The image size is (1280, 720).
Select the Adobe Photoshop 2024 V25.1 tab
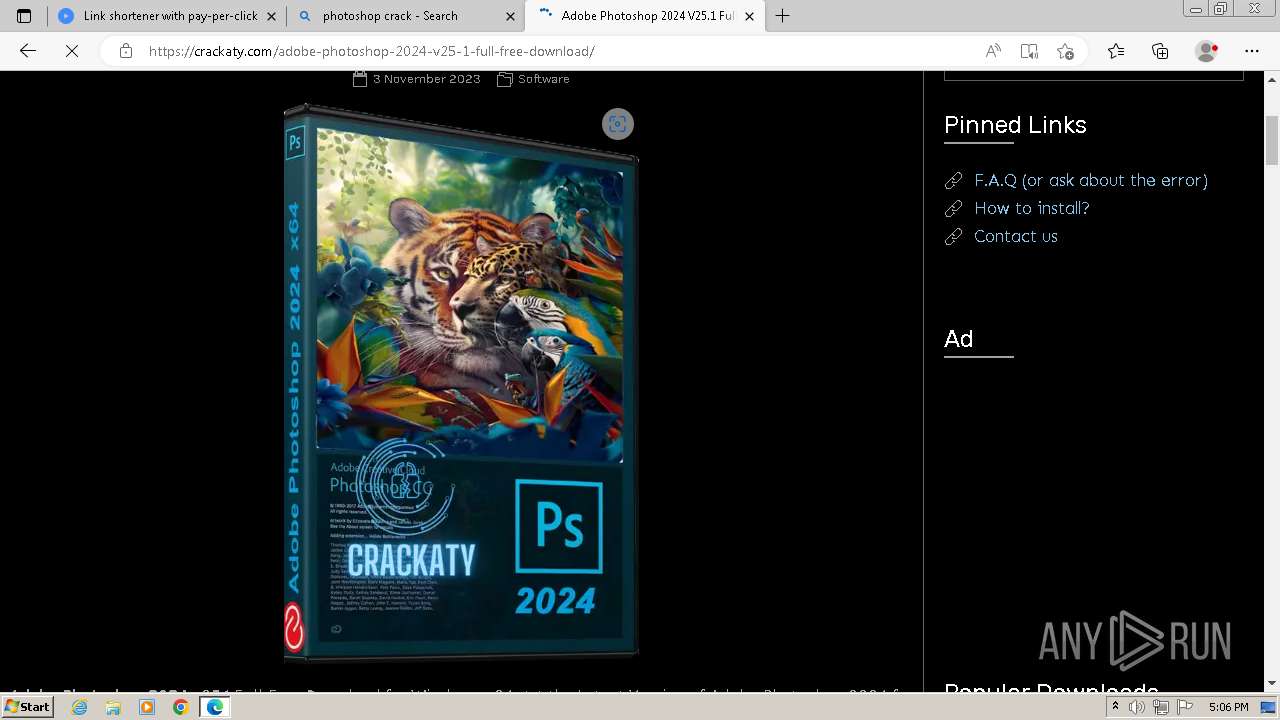click(x=645, y=16)
